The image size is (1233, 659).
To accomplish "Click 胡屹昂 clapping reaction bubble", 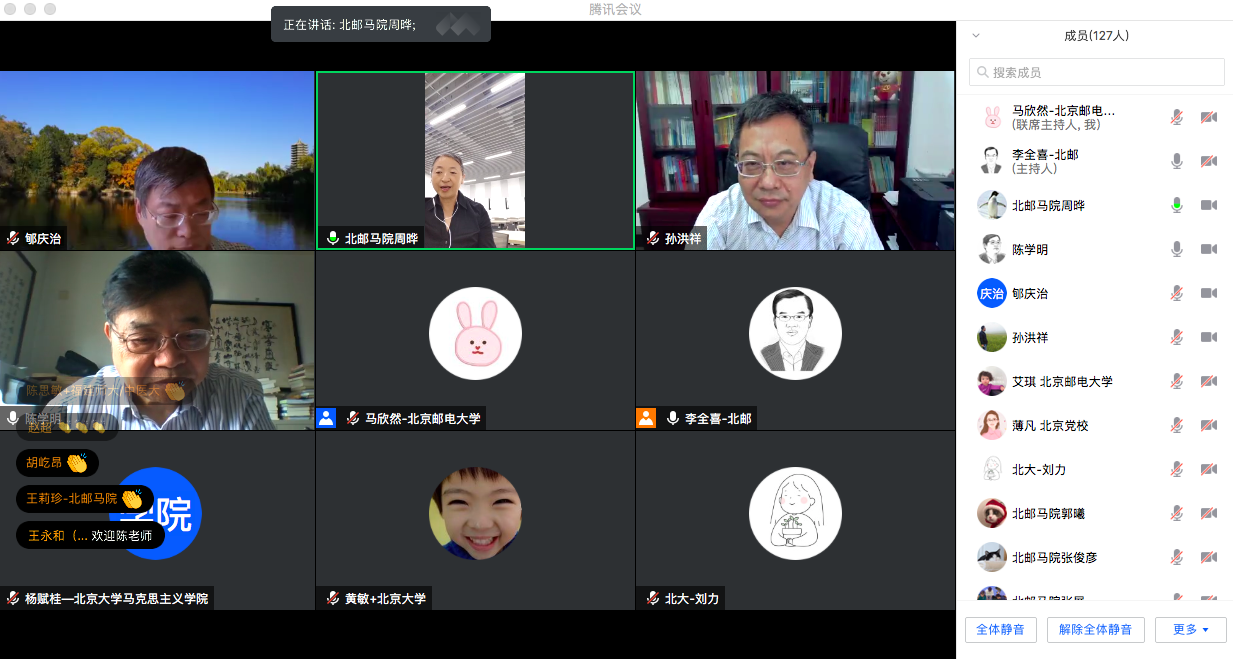I will pyautogui.click(x=57, y=463).
